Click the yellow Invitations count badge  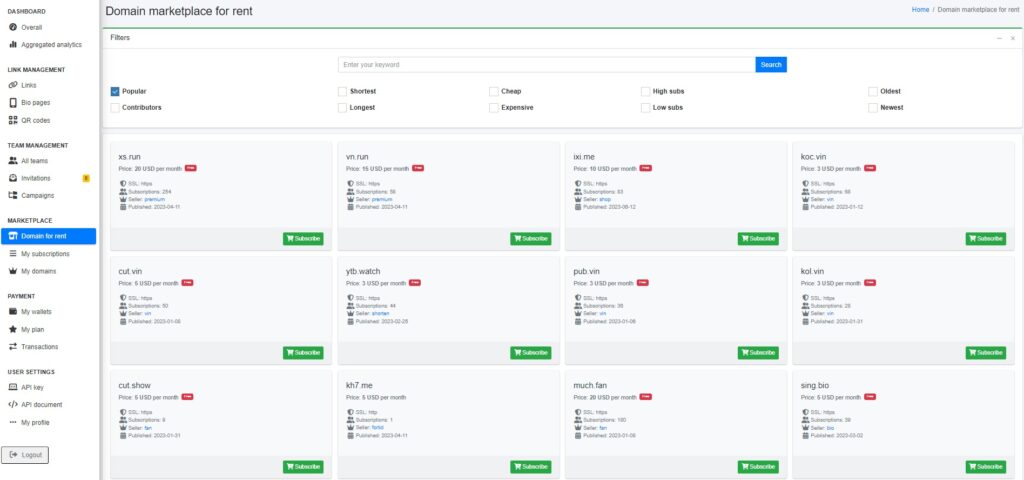86,178
